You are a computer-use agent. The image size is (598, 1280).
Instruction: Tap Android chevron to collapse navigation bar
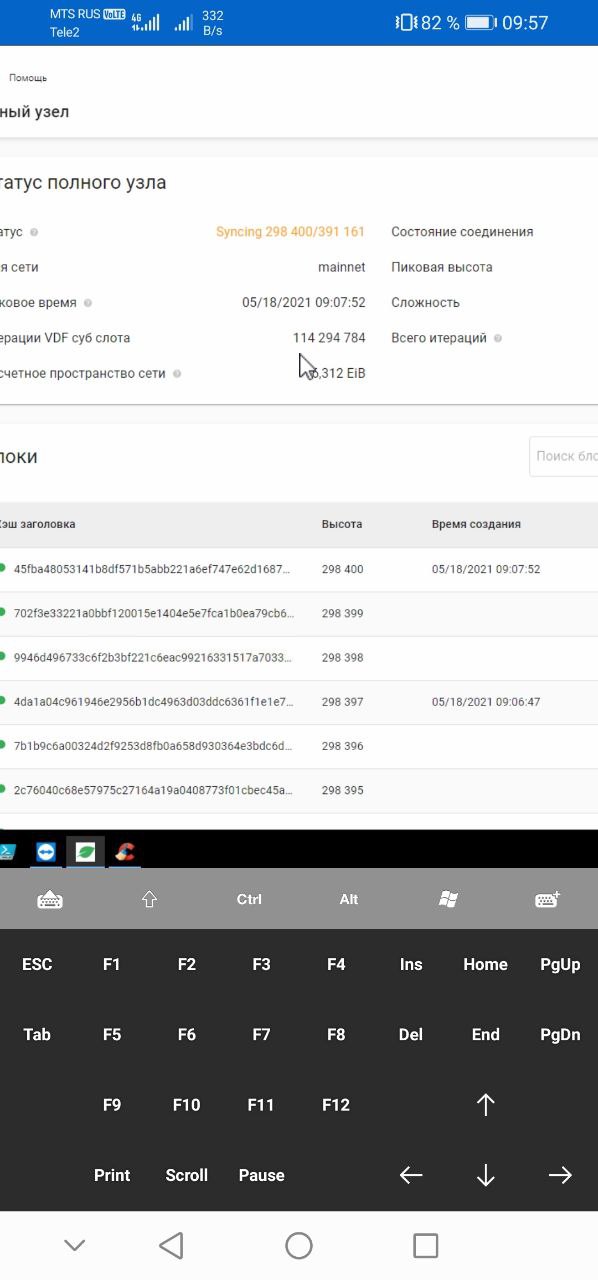[x=74, y=1245]
